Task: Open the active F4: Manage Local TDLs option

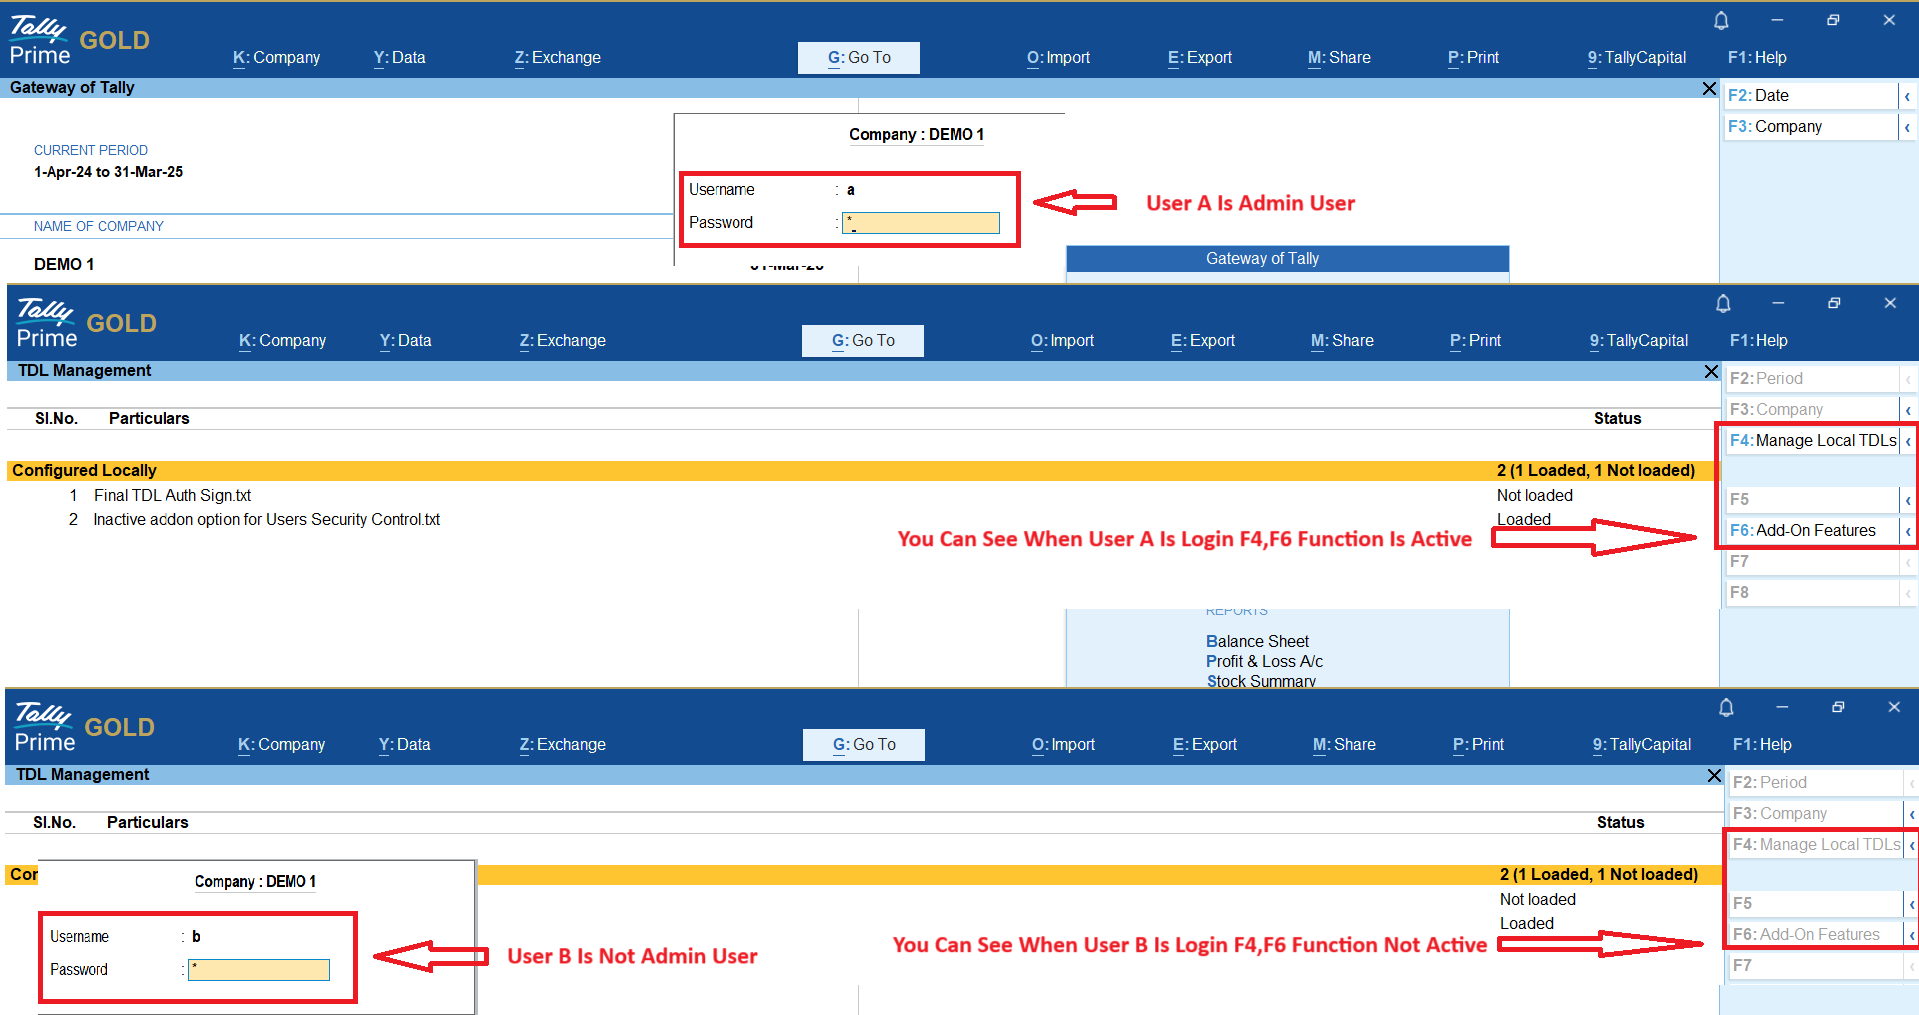Action: 1812,441
